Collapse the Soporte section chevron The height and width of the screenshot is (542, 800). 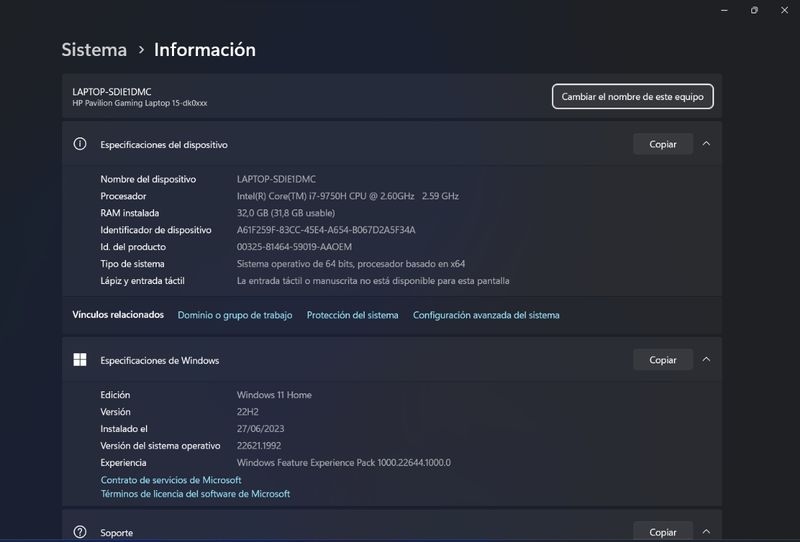click(706, 532)
